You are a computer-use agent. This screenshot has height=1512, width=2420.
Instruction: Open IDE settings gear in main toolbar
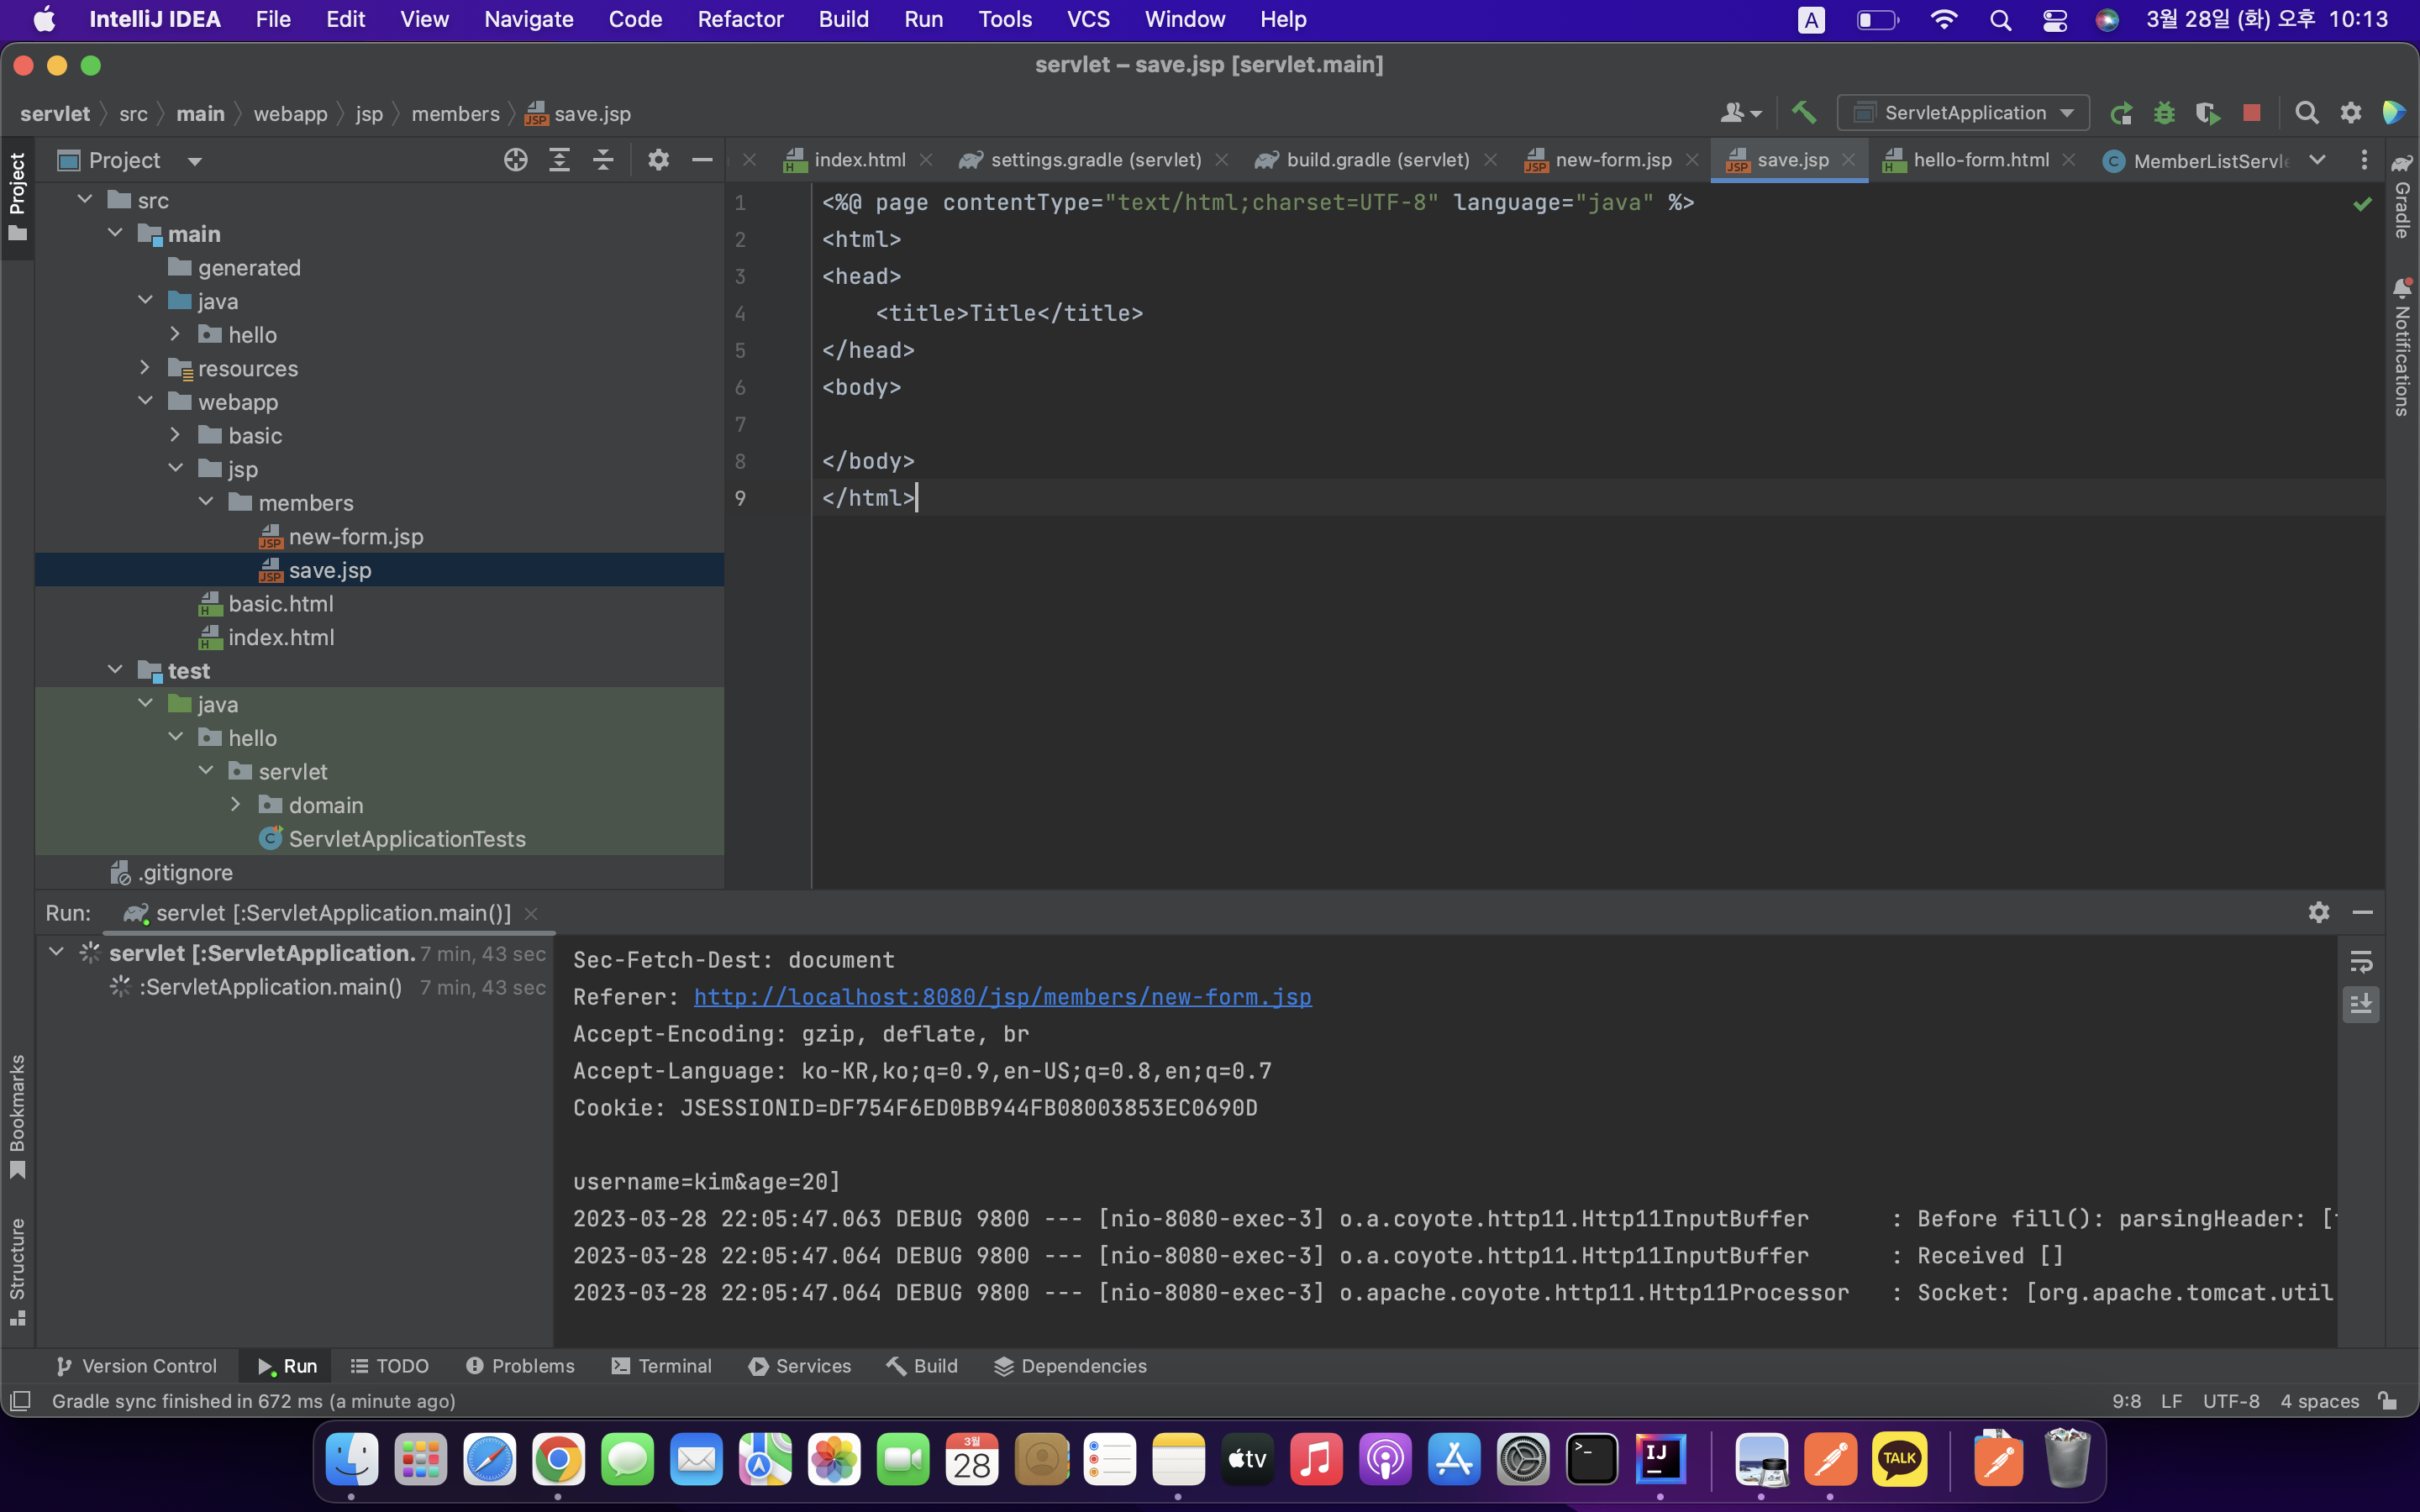[2351, 113]
